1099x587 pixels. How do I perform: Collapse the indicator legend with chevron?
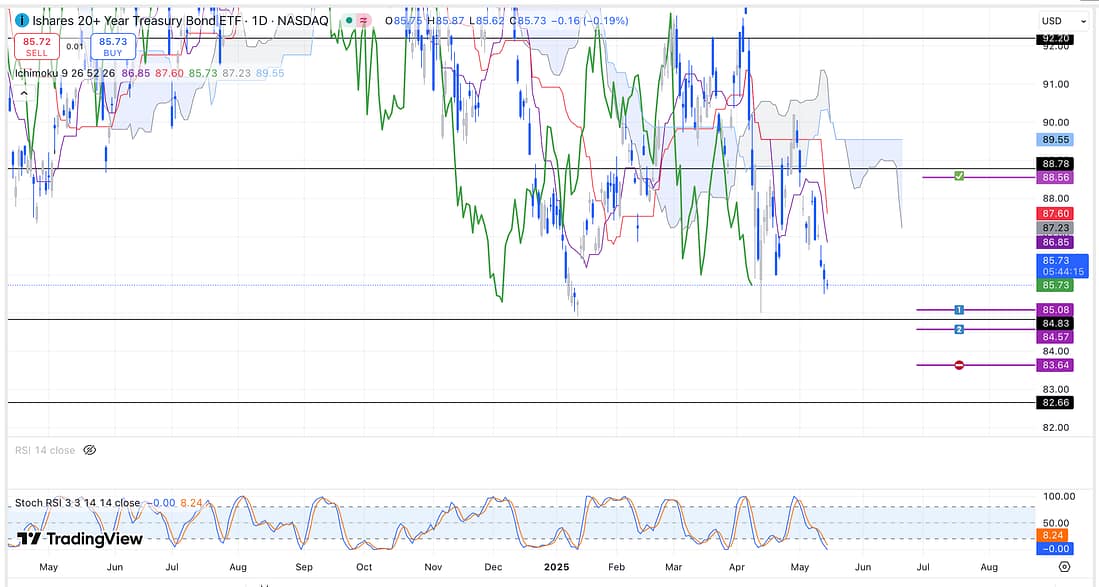coord(21,93)
